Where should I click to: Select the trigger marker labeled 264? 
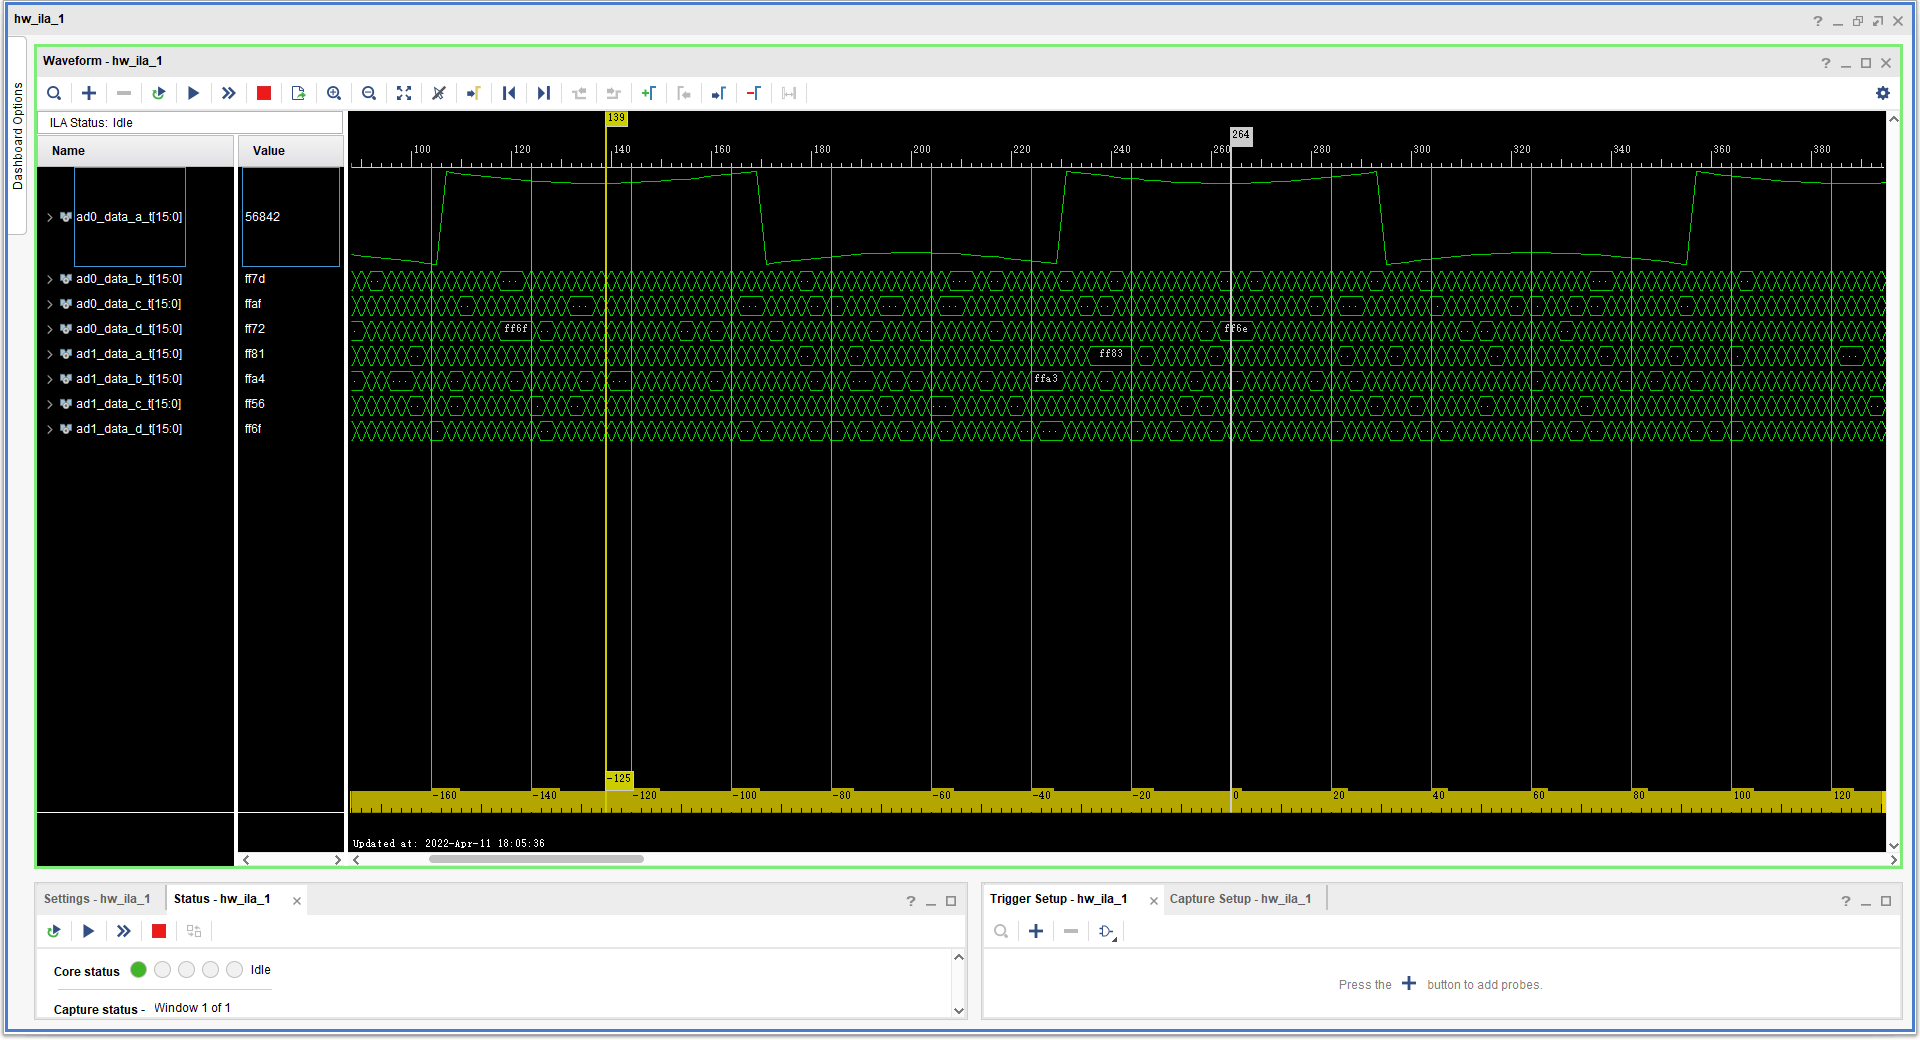click(x=1241, y=135)
